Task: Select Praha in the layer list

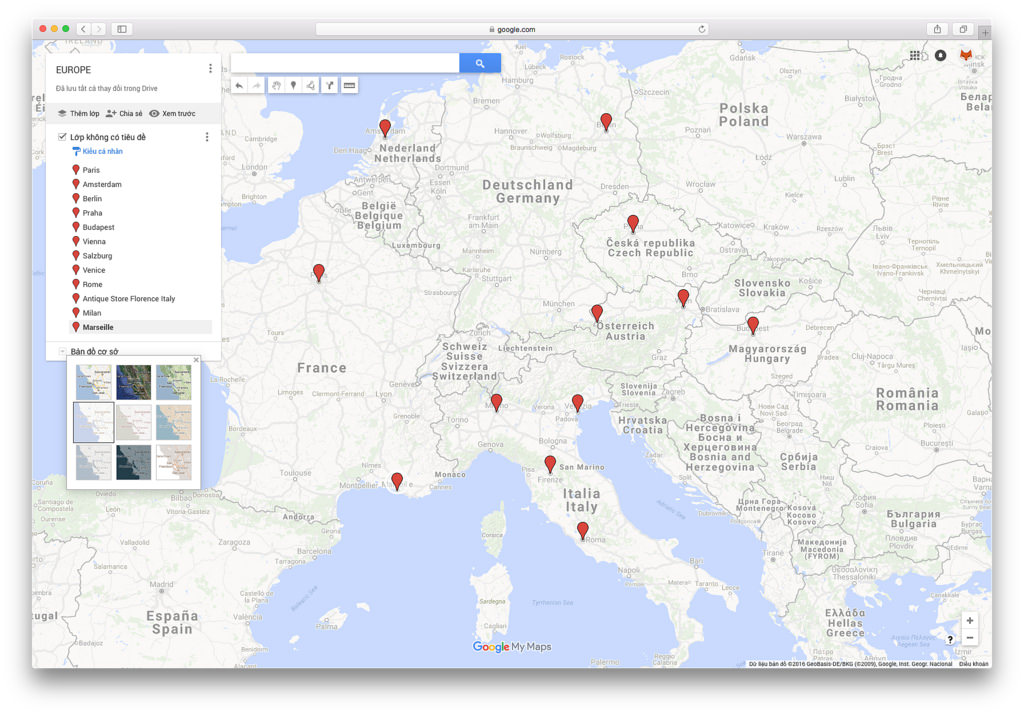Action: [x=92, y=213]
